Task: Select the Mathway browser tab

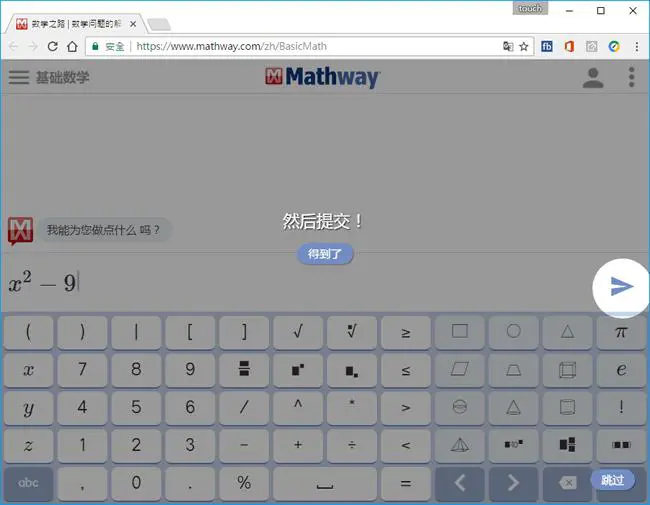Action: click(76, 24)
